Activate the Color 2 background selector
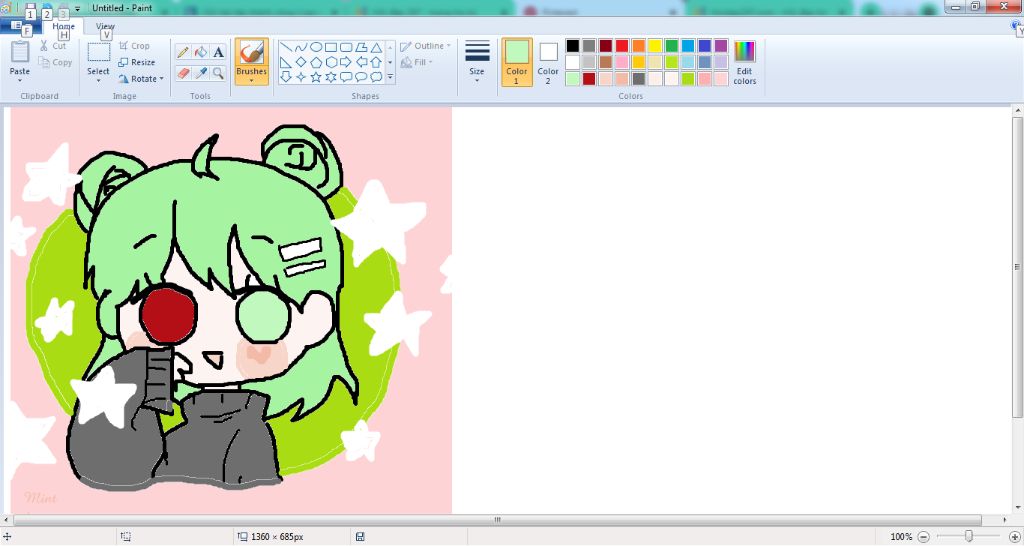1024x546 pixels. click(x=548, y=61)
